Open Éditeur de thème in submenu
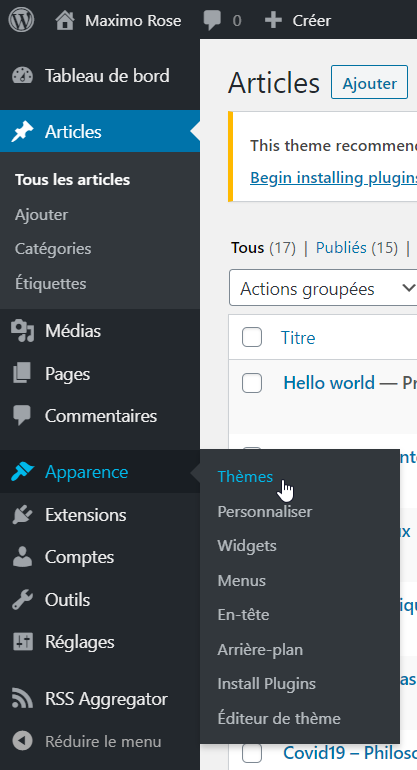 [x=279, y=718]
